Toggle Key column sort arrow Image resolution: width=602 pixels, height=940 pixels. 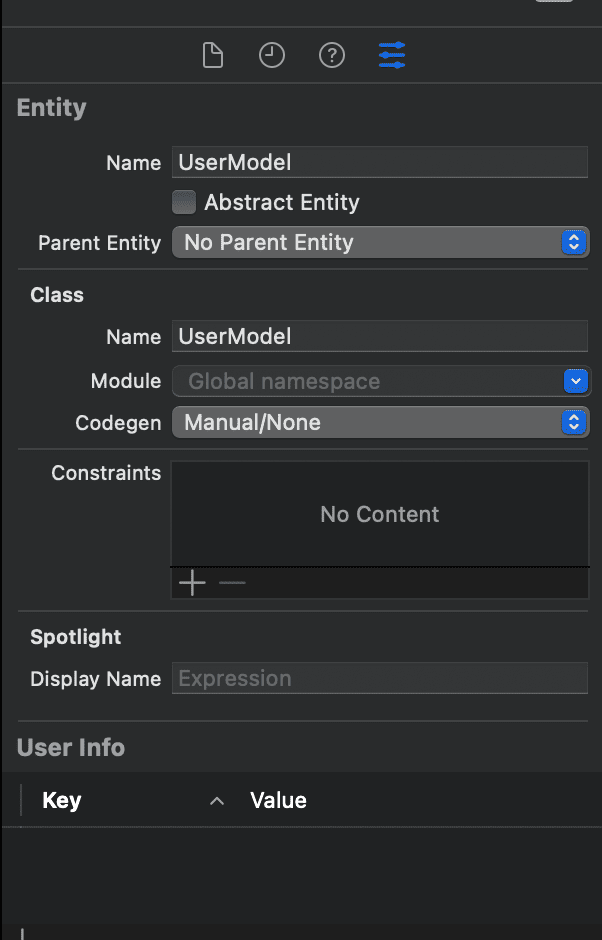(x=217, y=801)
